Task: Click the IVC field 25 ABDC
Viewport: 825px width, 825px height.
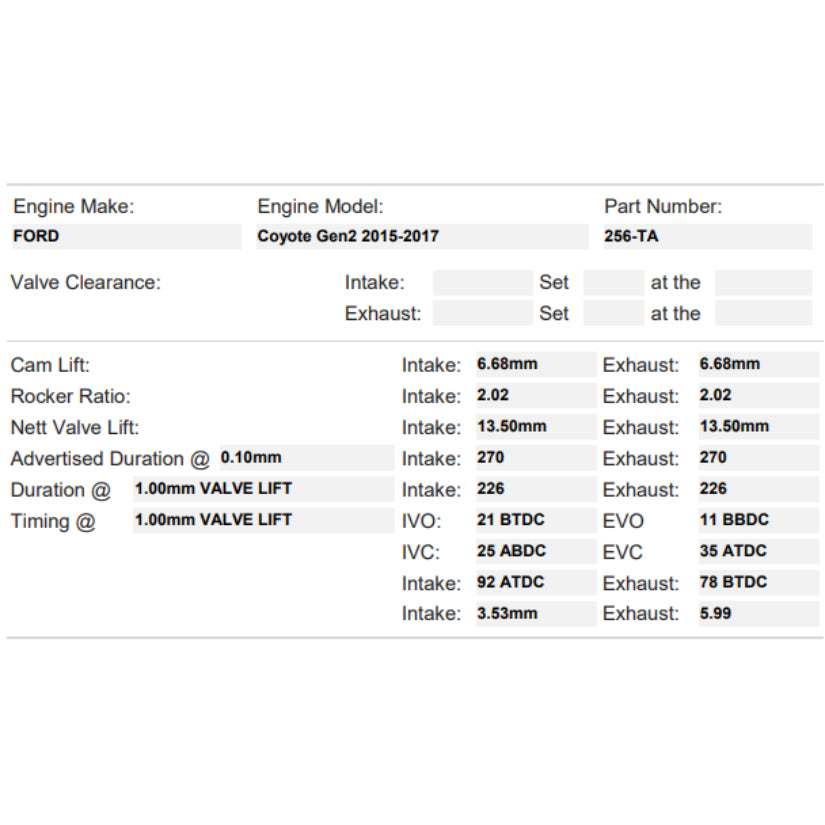Action: click(x=535, y=552)
